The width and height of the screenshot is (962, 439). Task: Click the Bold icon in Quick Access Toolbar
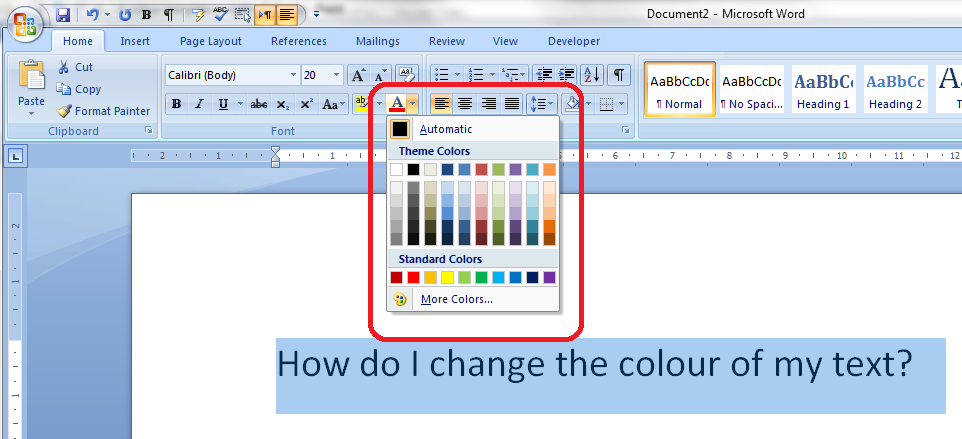pos(146,14)
